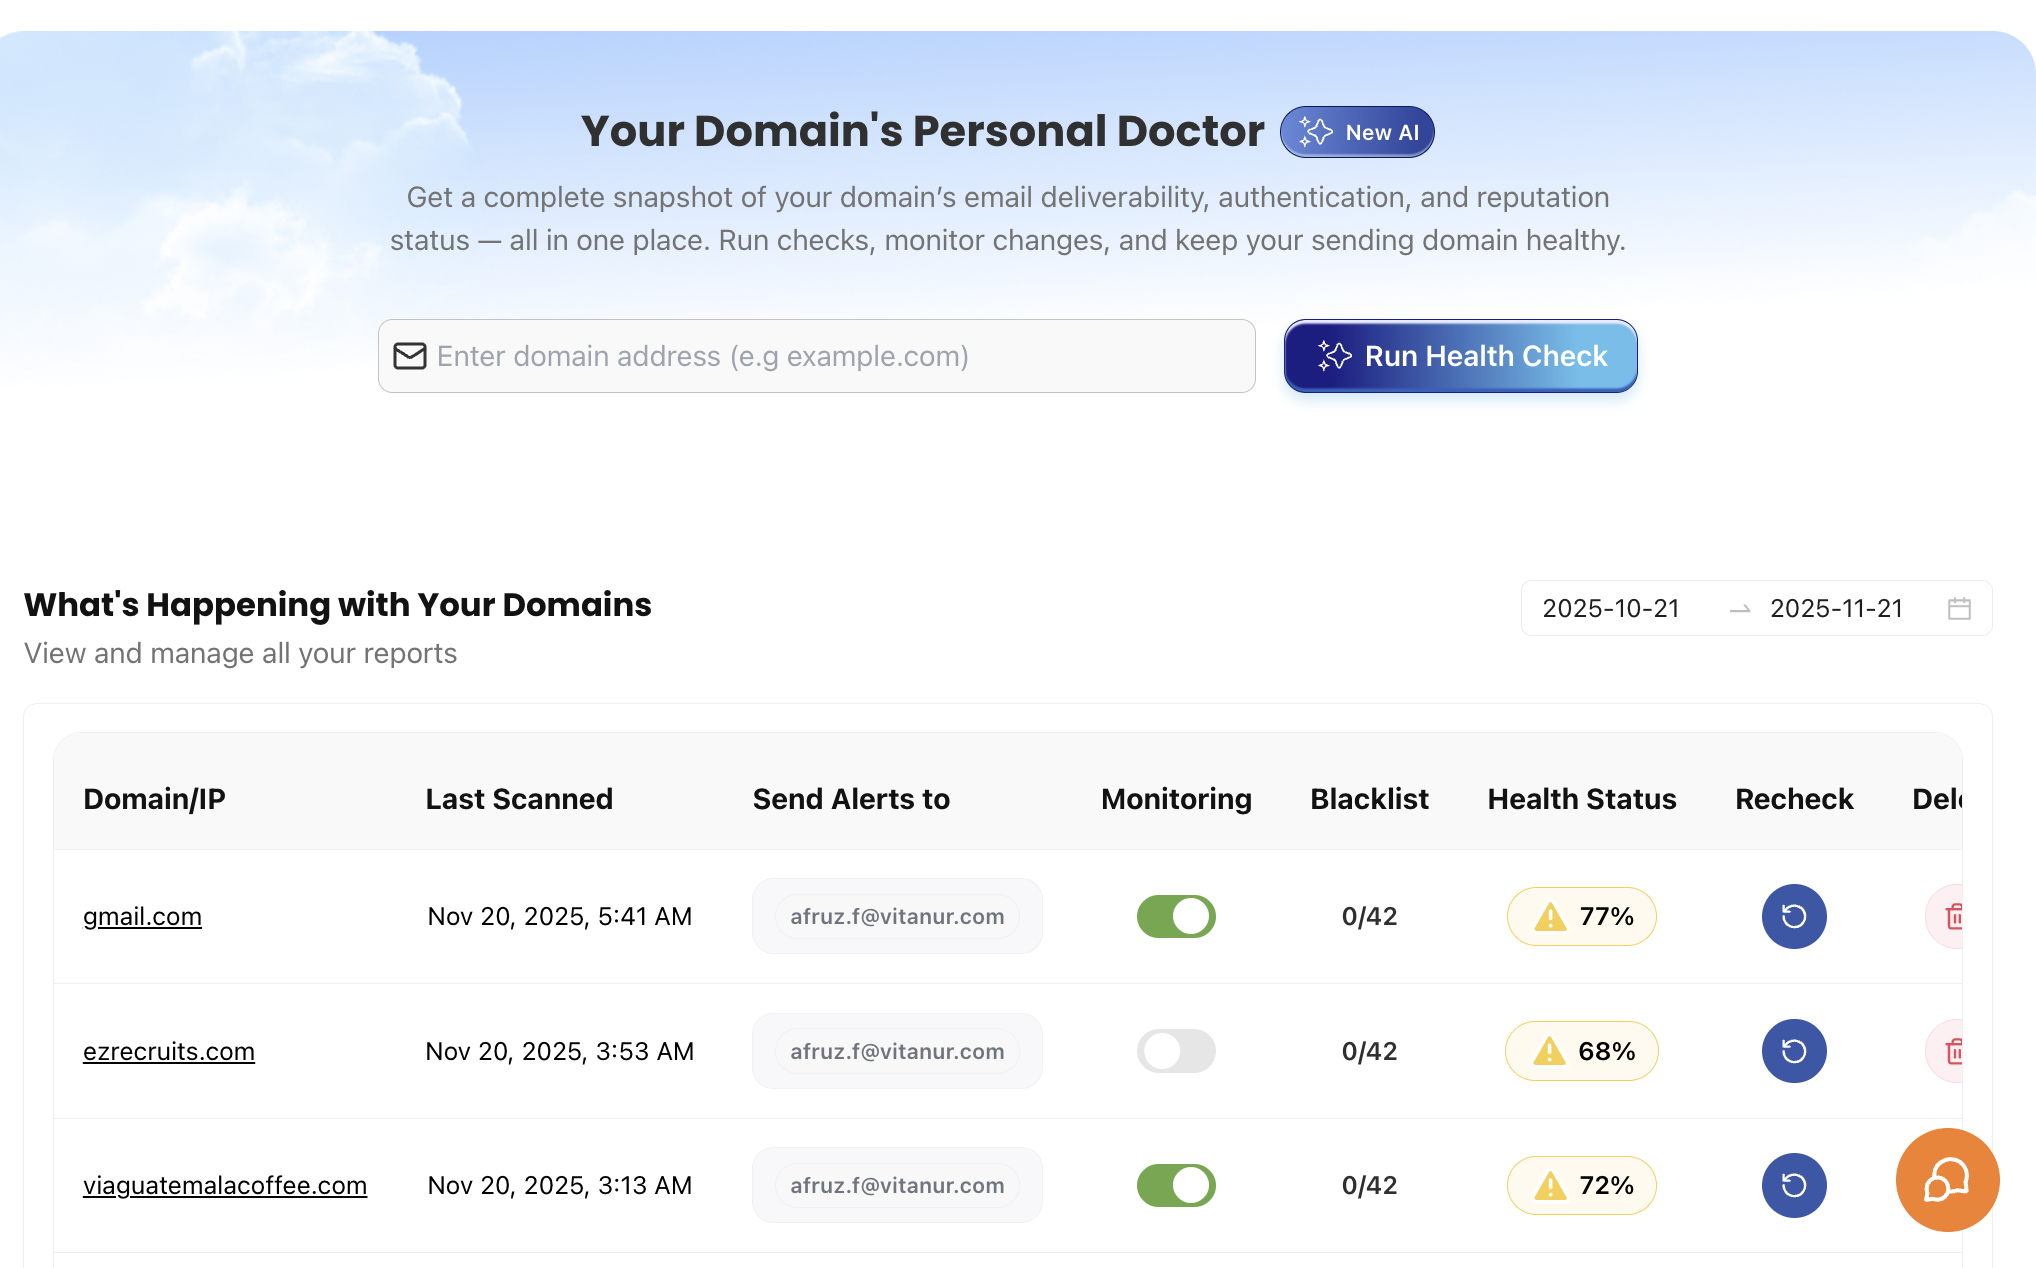The width and height of the screenshot is (2036, 1268).
Task: Click the Health Status column header
Action: pos(1581,799)
